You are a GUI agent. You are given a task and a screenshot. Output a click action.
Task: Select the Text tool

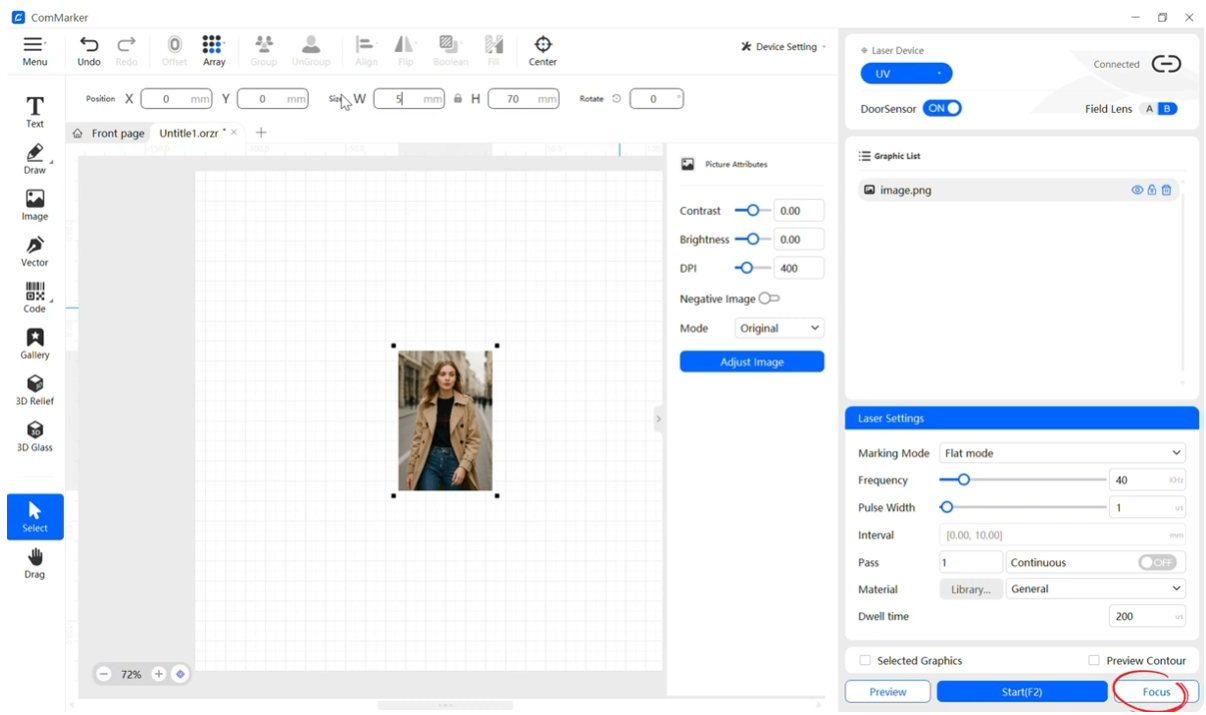tap(35, 110)
